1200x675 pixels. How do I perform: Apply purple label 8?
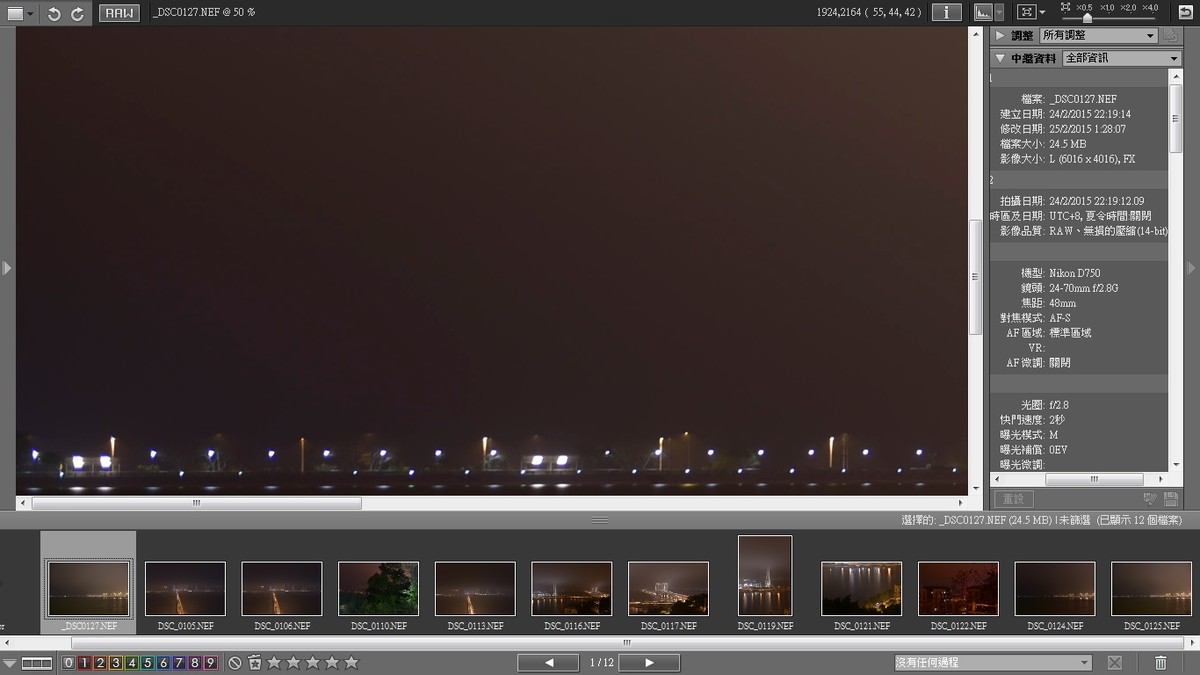tap(195, 662)
